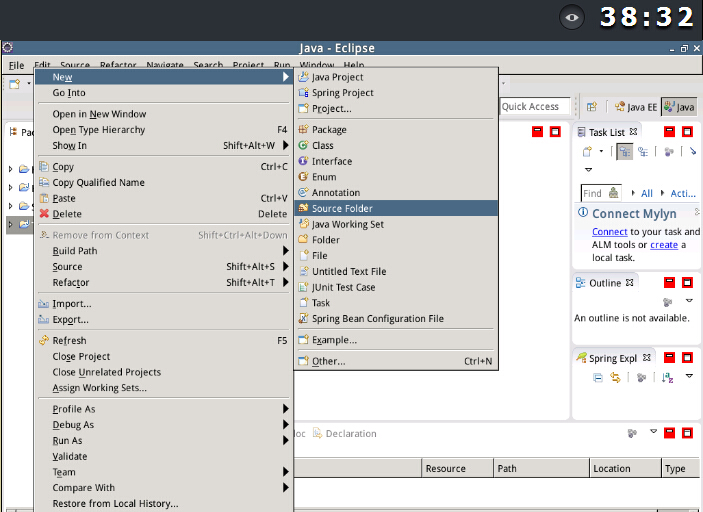Choose Copy from context menu

(164, 167)
